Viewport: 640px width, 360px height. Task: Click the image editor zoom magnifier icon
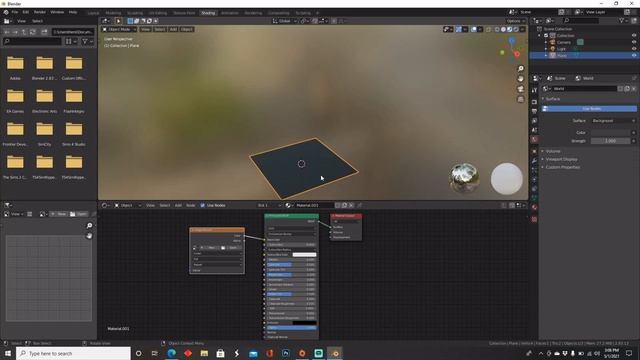click(89, 226)
